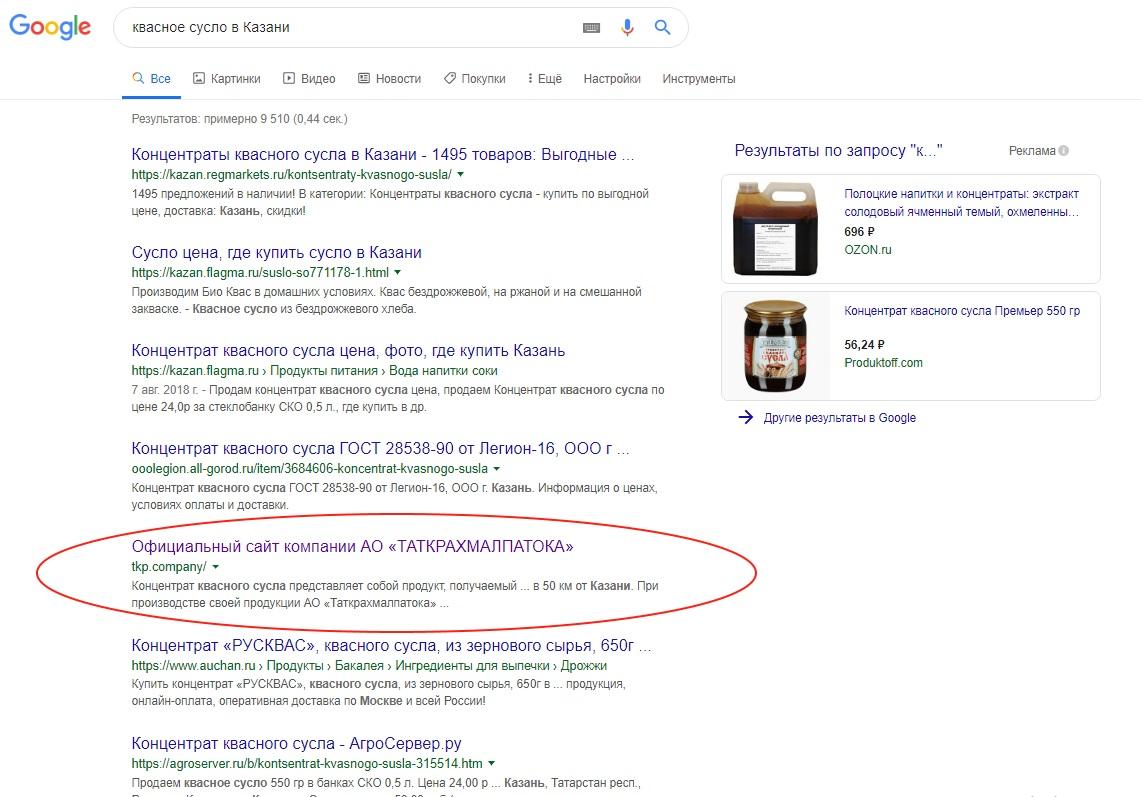1141x797 pixels.
Task: Click arrow icon beside Другие результаты в Google
Action: pos(745,417)
